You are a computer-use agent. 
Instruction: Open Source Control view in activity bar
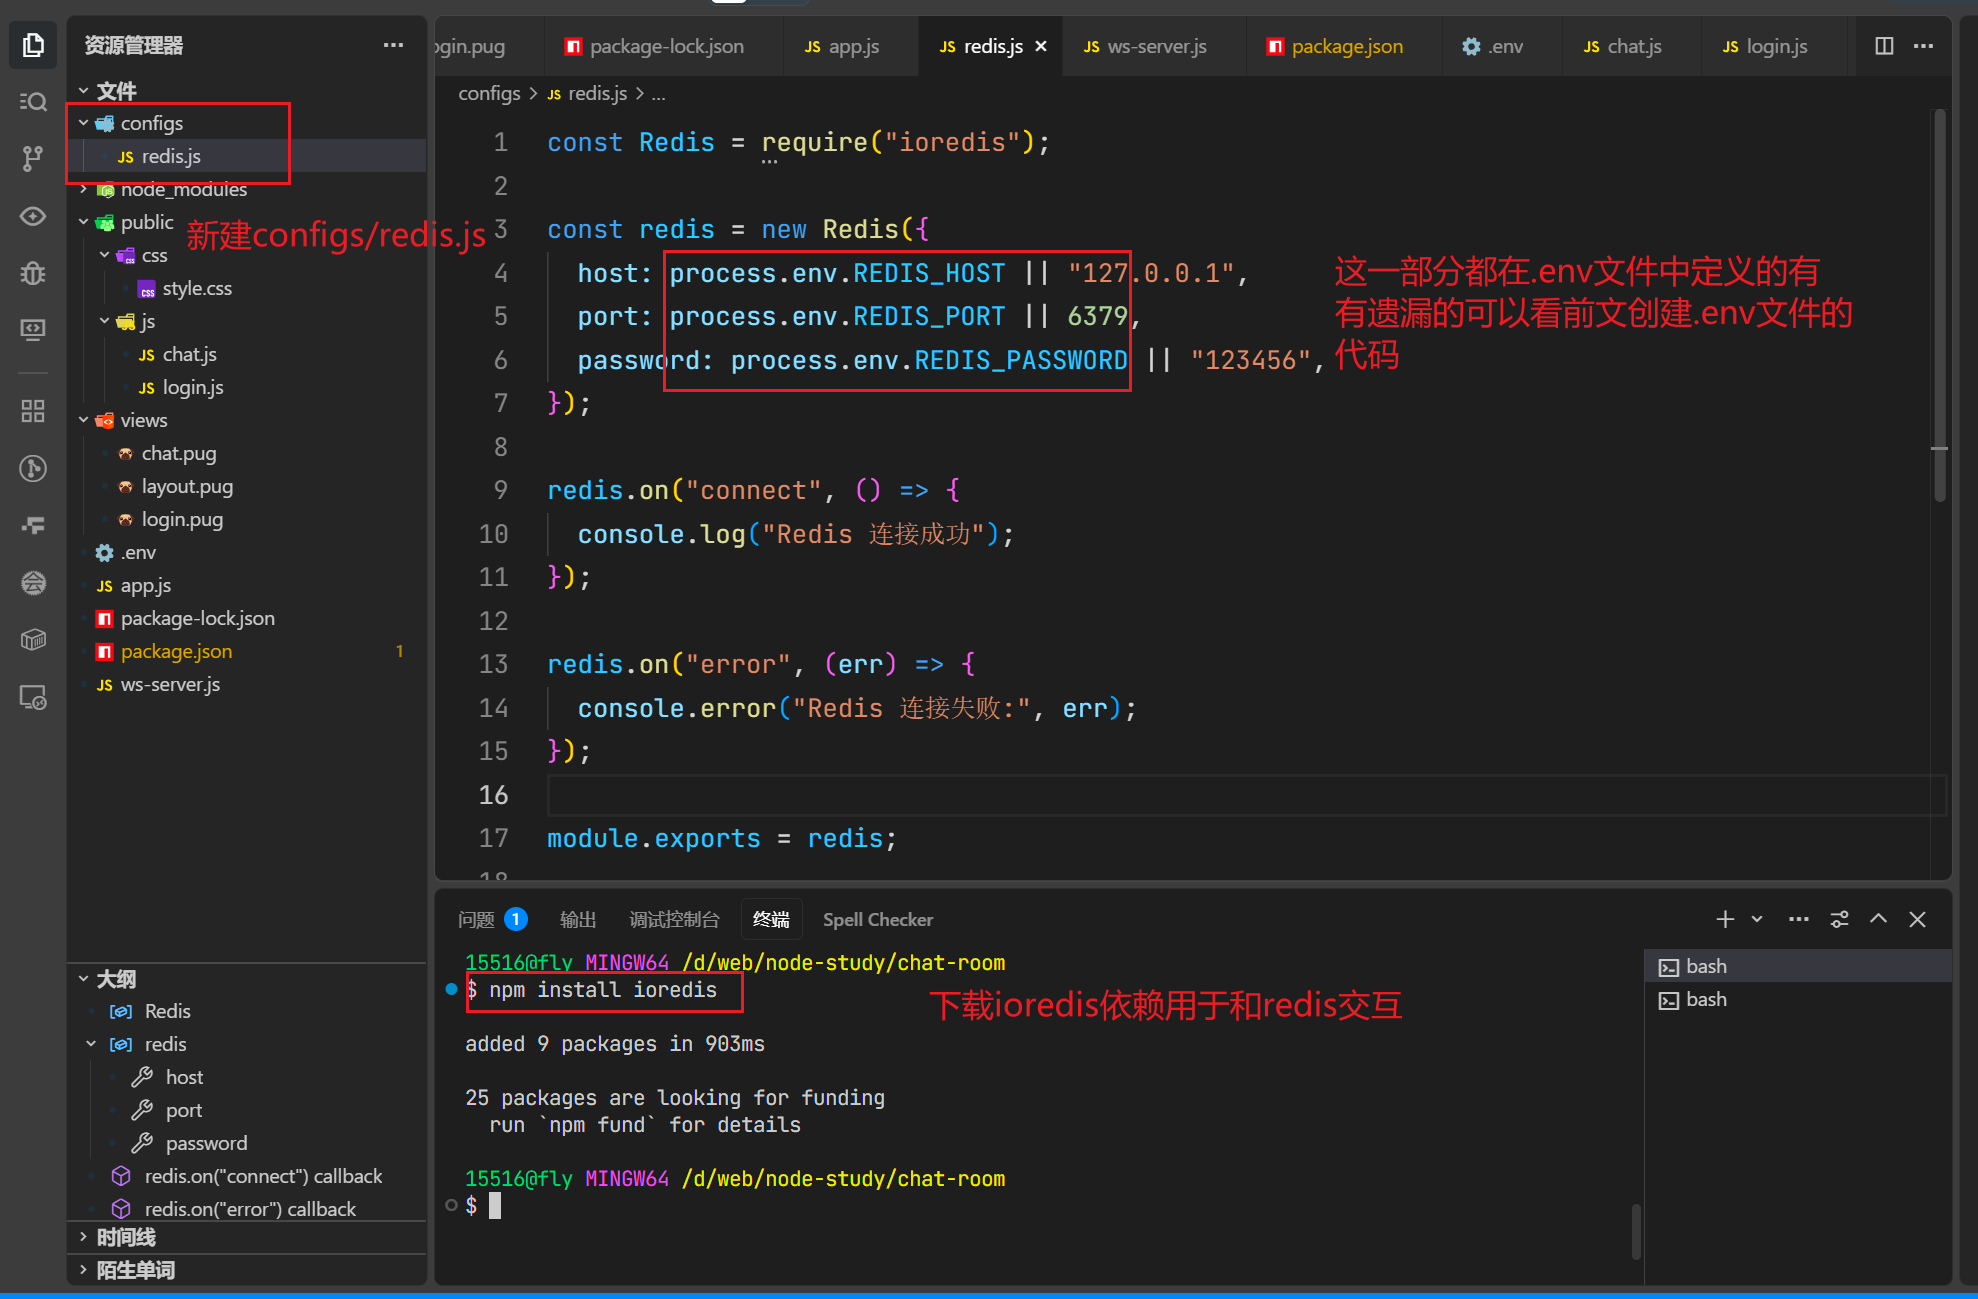33,158
